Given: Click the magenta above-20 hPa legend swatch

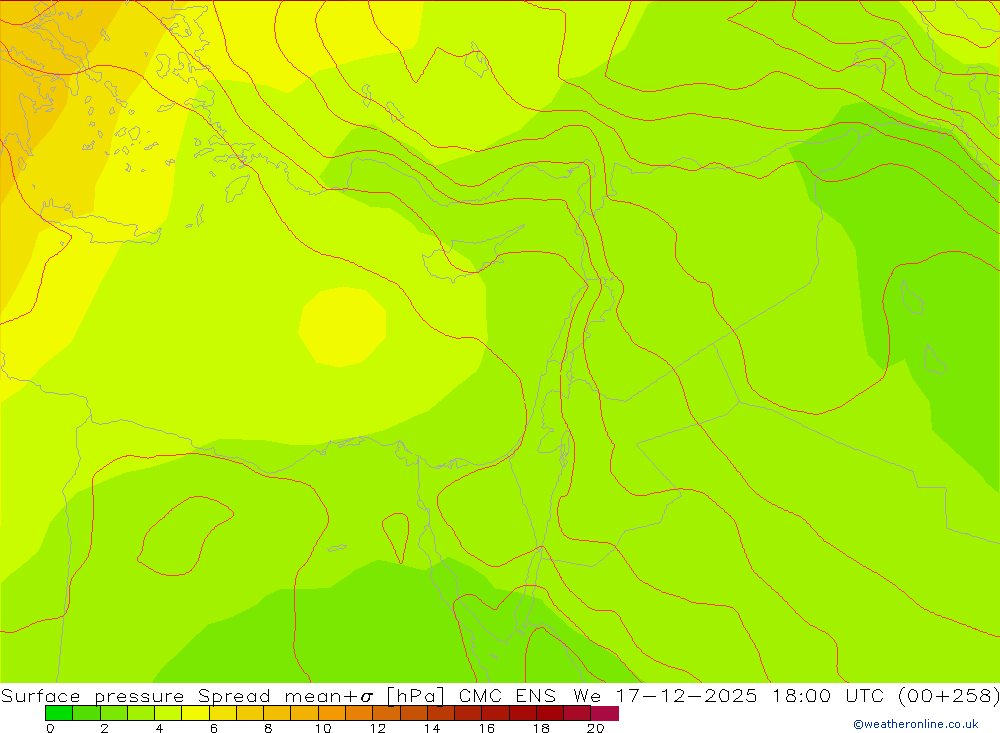Looking at the screenshot, I should pyautogui.click(x=605, y=713).
